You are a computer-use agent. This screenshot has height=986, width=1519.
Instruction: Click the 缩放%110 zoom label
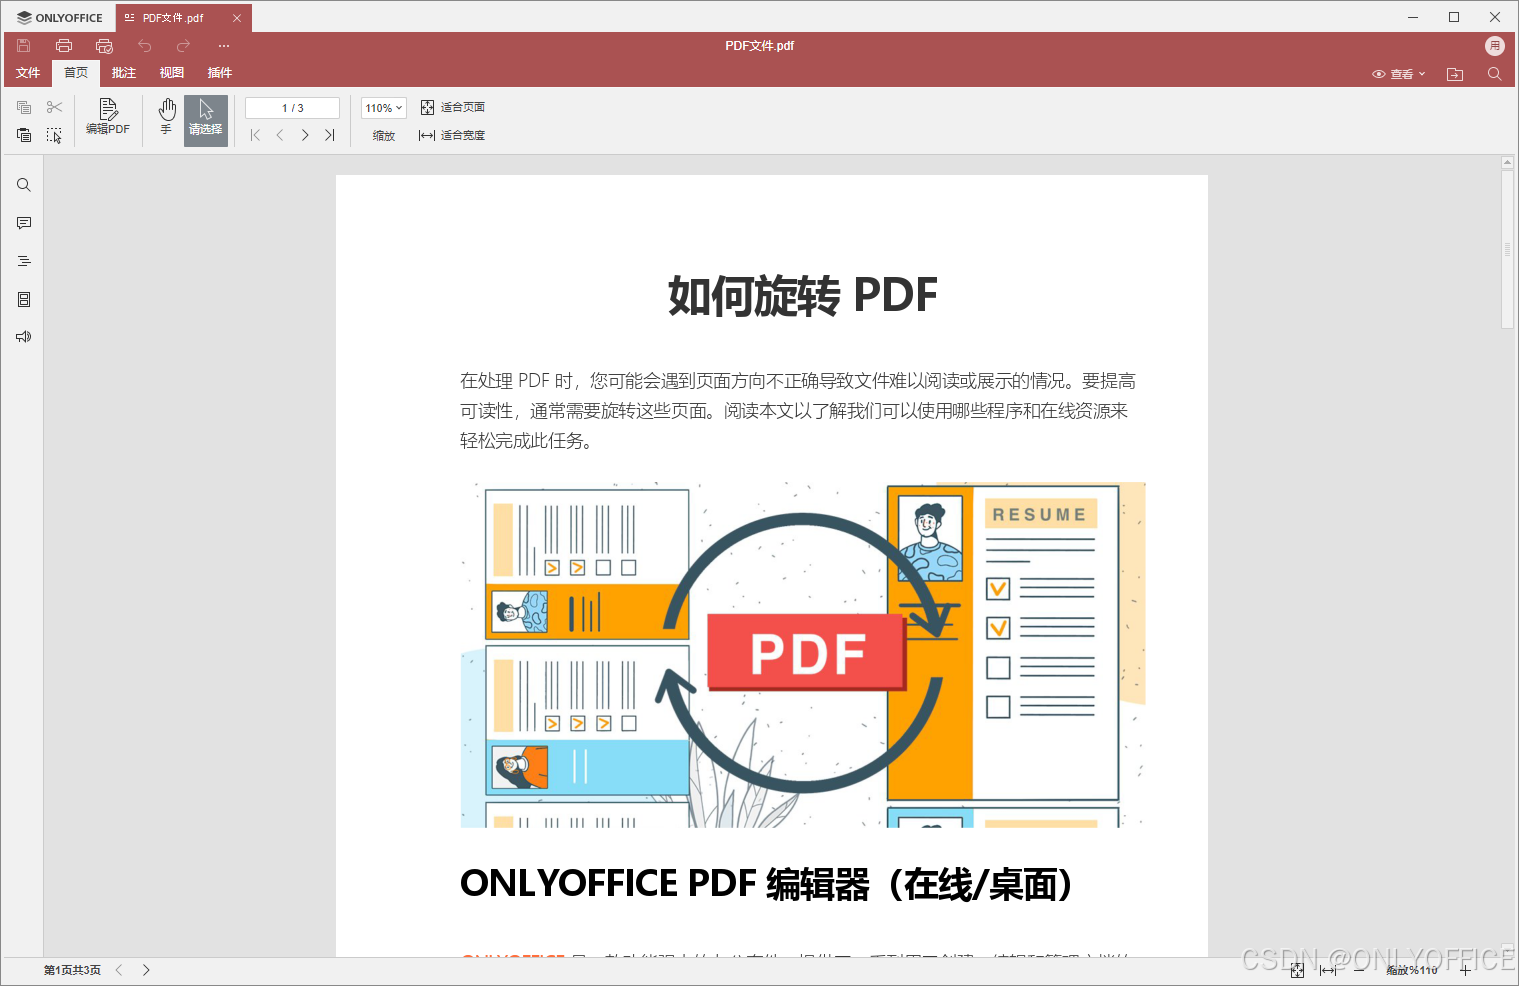pyautogui.click(x=1412, y=970)
